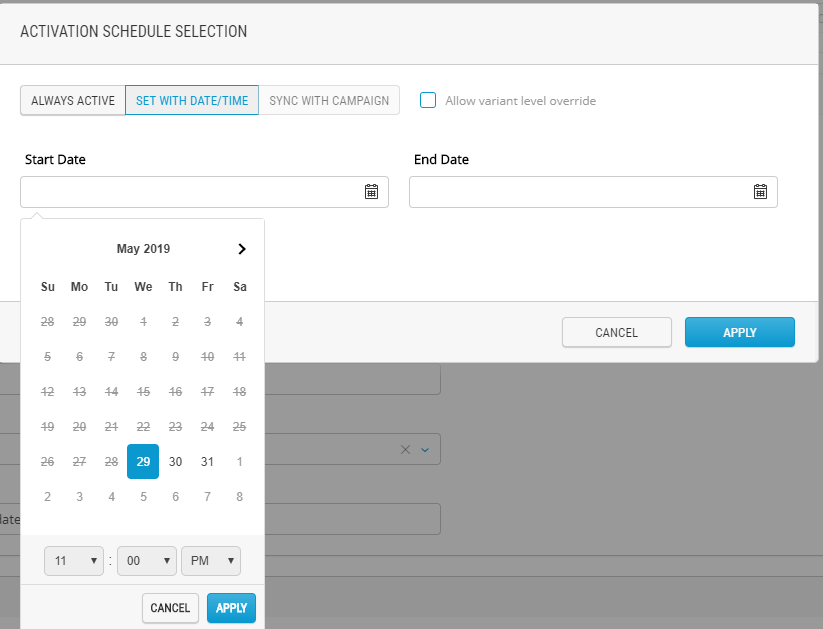823x629 pixels.
Task: Open the AM/PM dropdown
Action: [211, 561]
